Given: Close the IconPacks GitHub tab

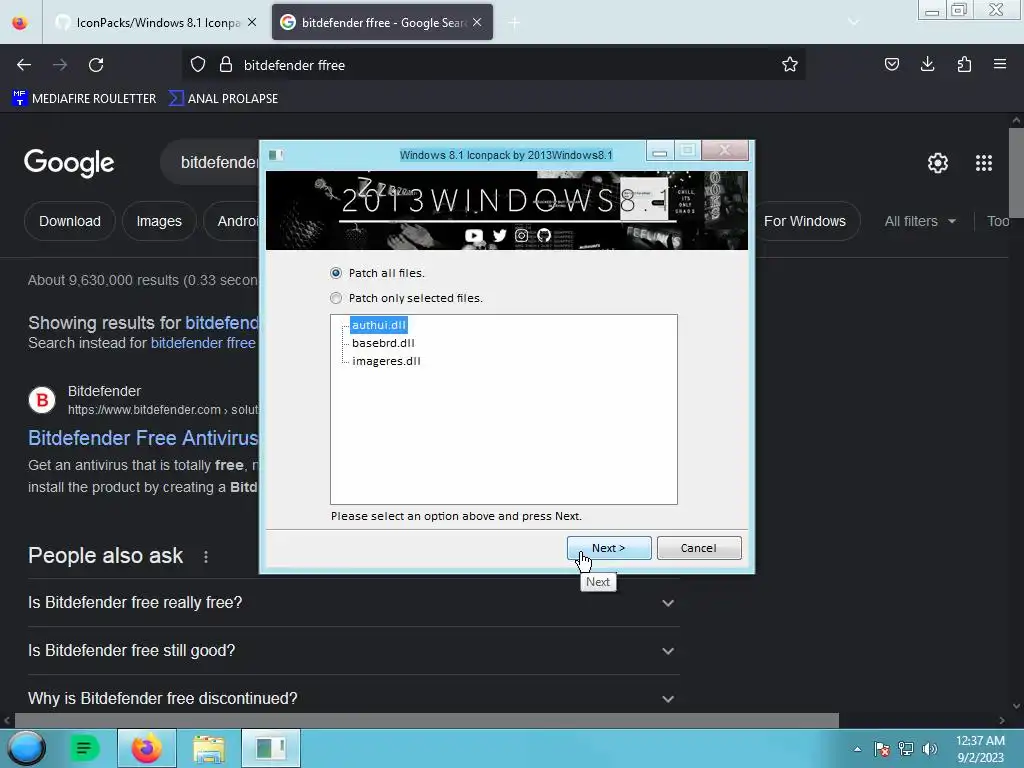Looking at the screenshot, I should [252, 22].
